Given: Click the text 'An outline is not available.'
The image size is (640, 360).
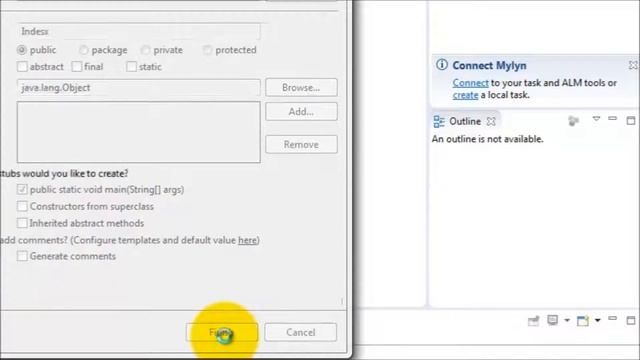Looking at the screenshot, I should tap(487, 139).
